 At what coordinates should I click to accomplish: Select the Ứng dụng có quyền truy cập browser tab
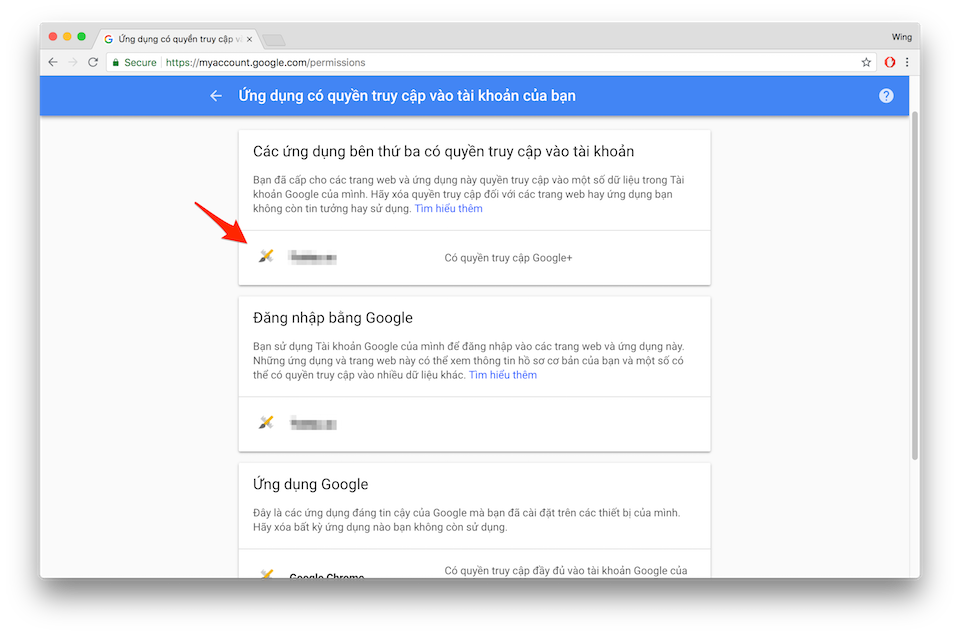click(x=176, y=39)
